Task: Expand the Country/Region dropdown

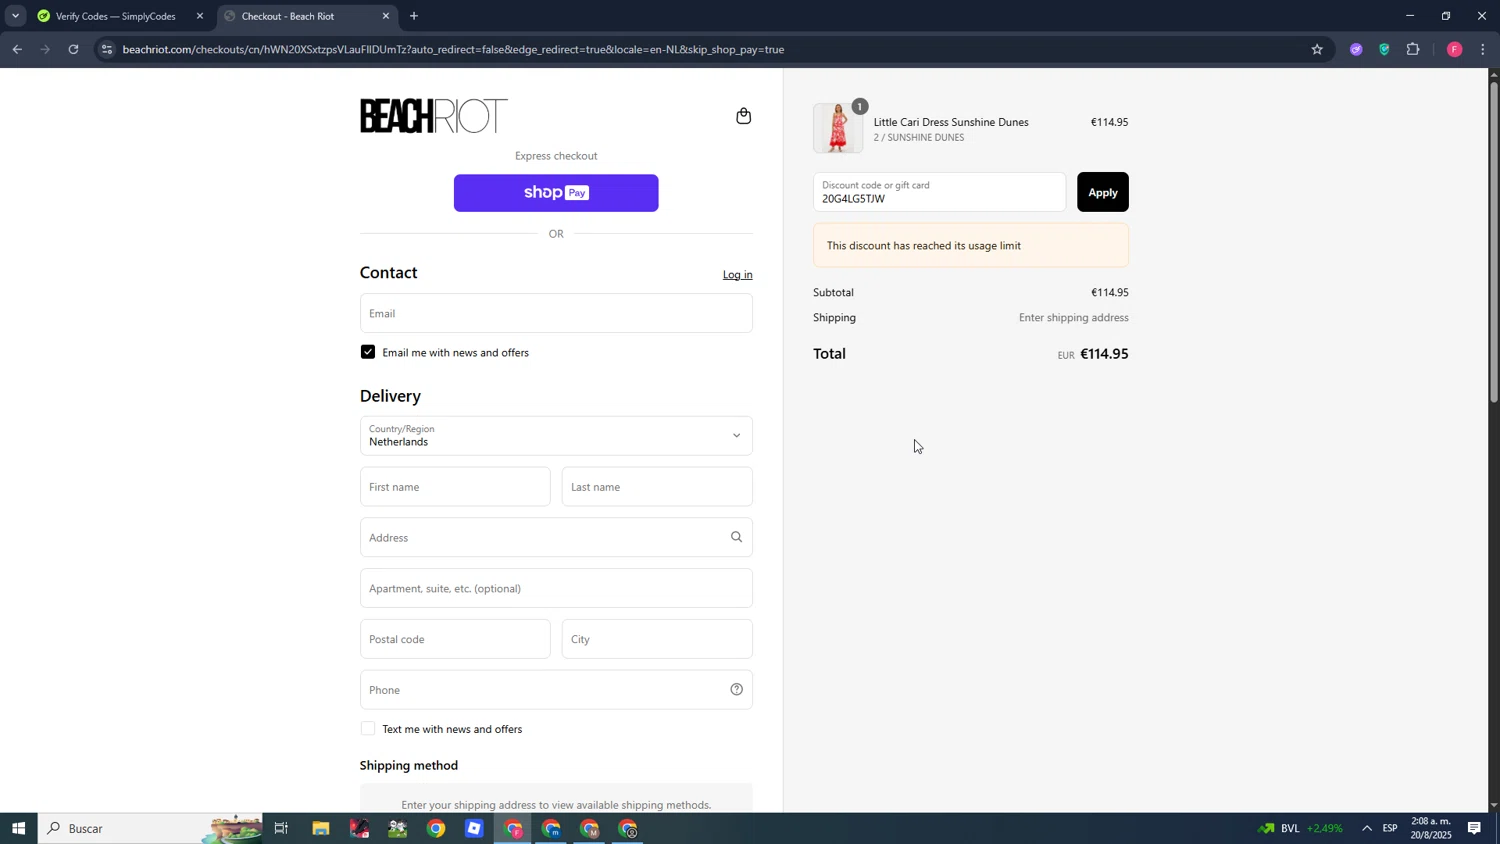Action: [556, 436]
